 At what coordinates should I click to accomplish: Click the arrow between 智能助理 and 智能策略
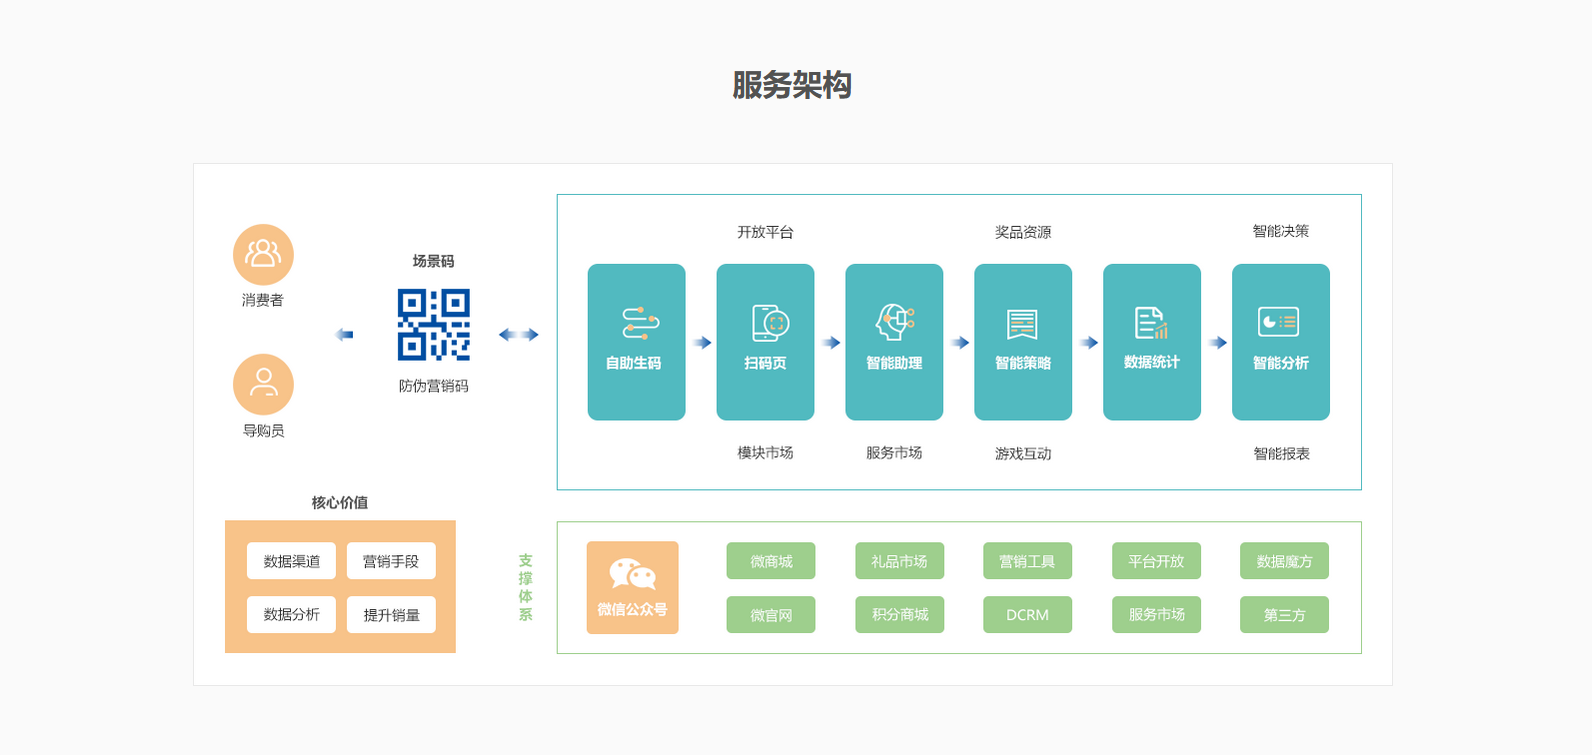pyautogui.click(x=960, y=343)
